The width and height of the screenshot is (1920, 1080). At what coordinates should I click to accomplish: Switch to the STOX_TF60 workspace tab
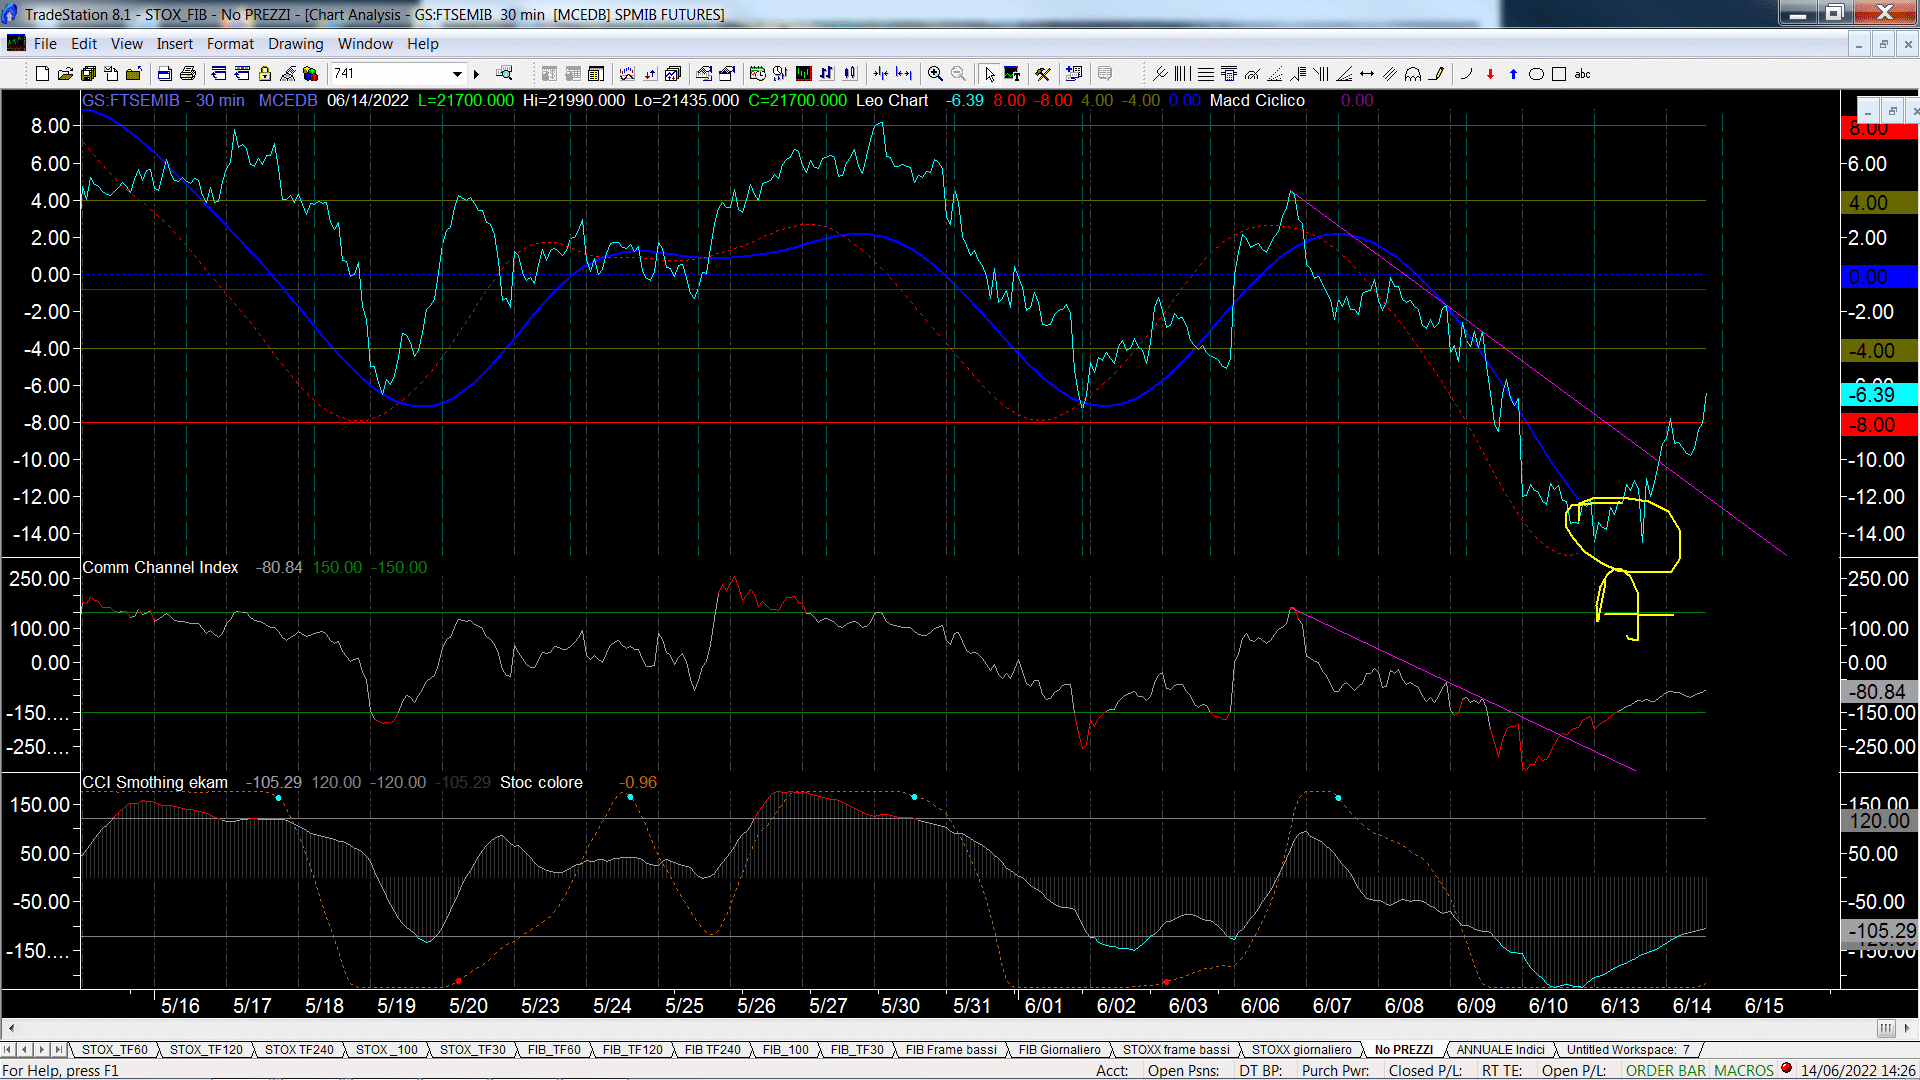click(114, 1049)
